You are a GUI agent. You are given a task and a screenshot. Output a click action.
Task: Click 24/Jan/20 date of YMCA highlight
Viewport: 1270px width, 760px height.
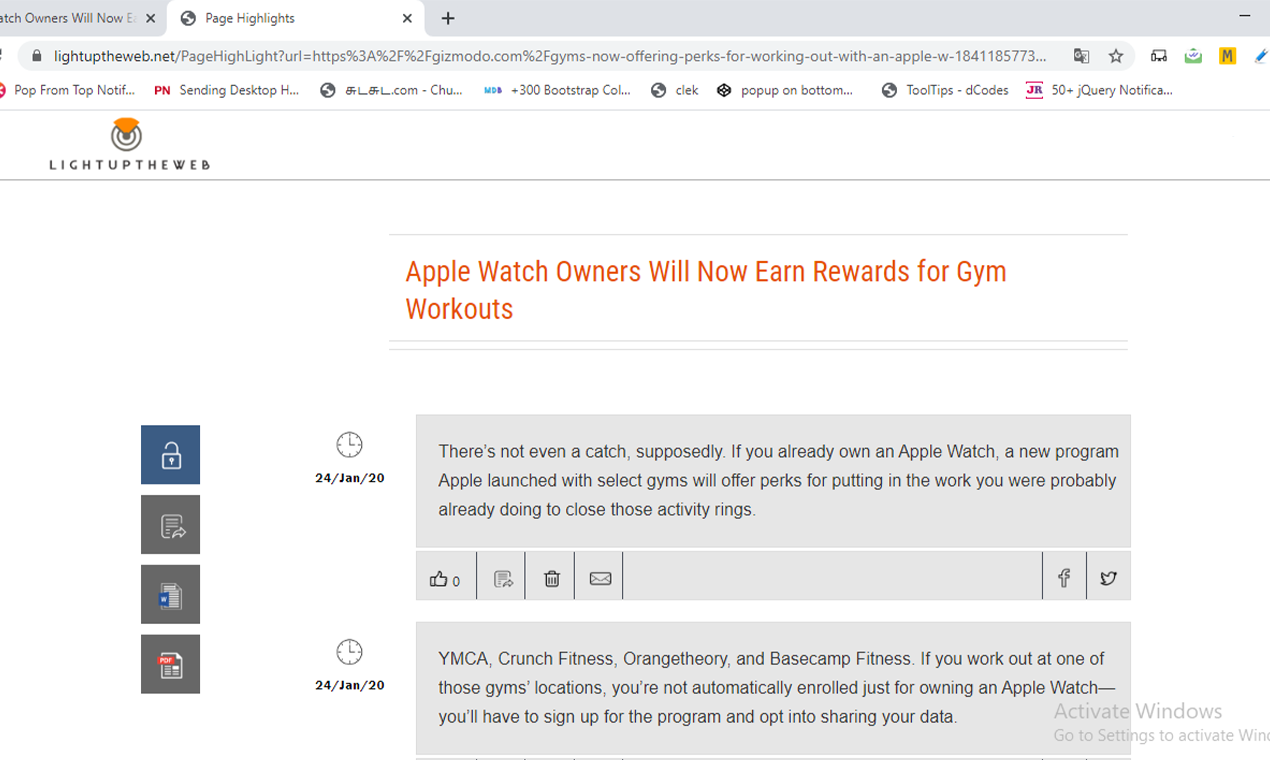350,686
